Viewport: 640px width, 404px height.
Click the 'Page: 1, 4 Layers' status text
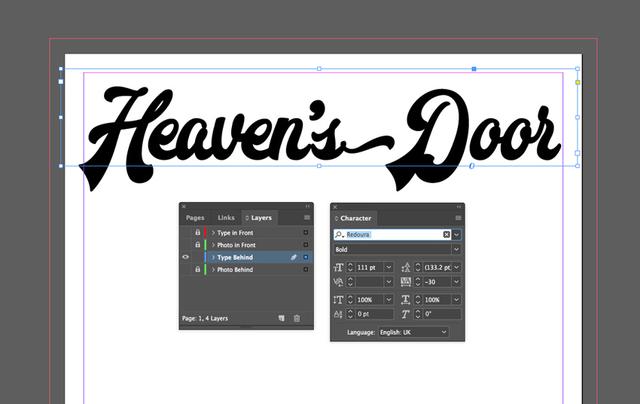[x=205, y=318]
